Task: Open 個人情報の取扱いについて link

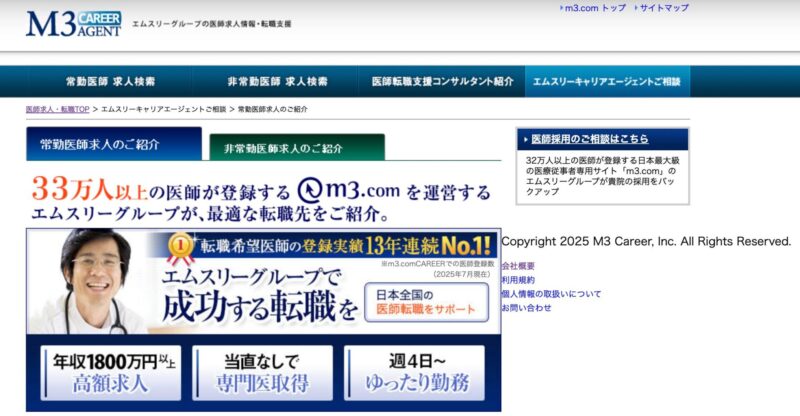Action: 551,294
